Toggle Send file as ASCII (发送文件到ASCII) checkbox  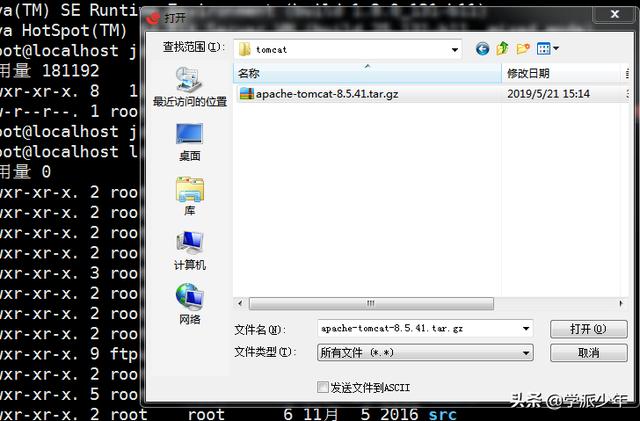pos(322,387)
